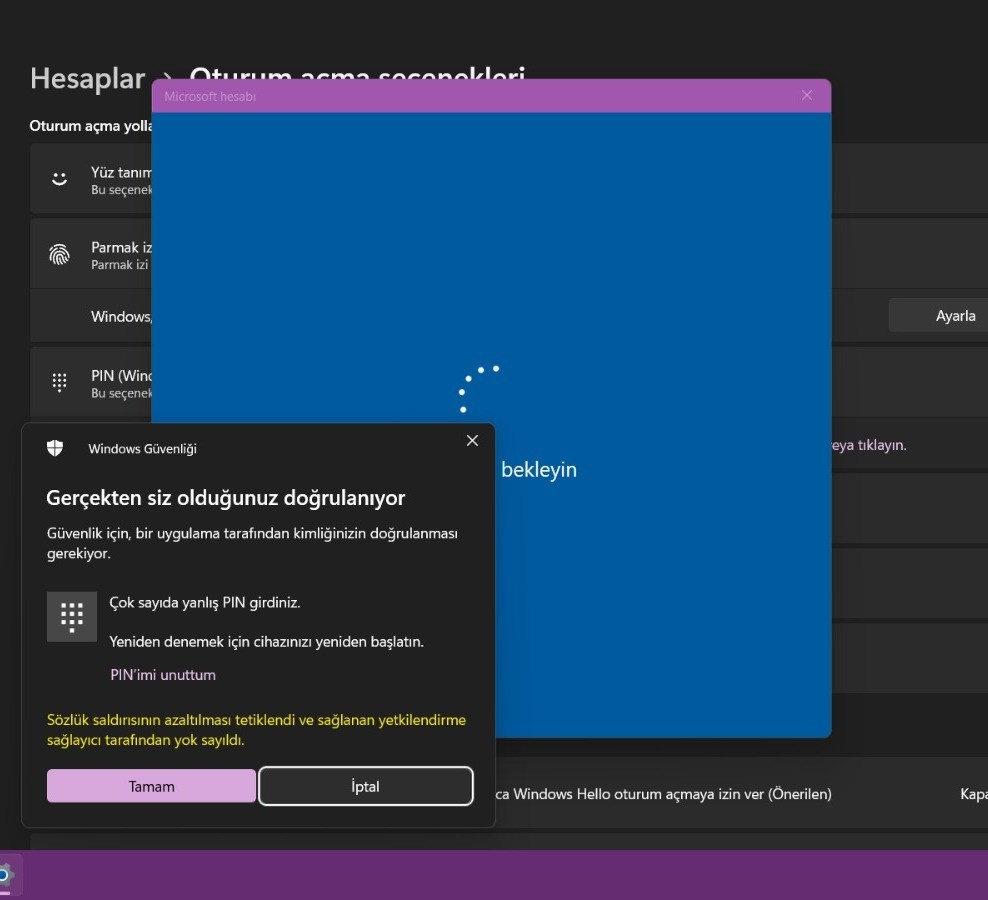This screenshot has width=988, height=900.
Task: Click the "bekleyin" loading text
Action: click(x=539, y=470)
